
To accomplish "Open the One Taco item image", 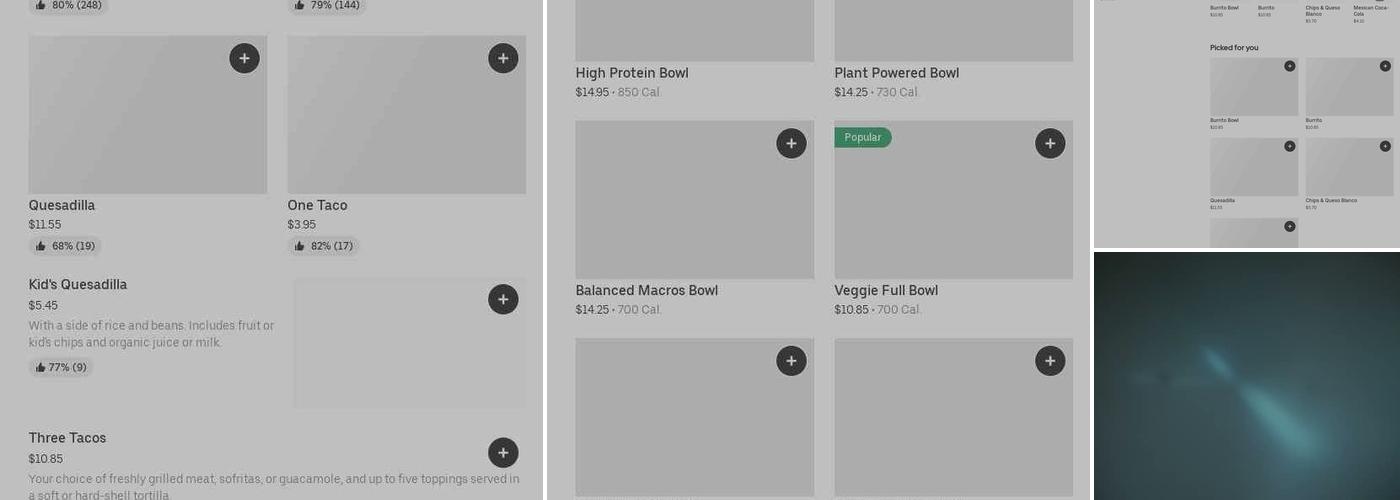I will [406, 115].
